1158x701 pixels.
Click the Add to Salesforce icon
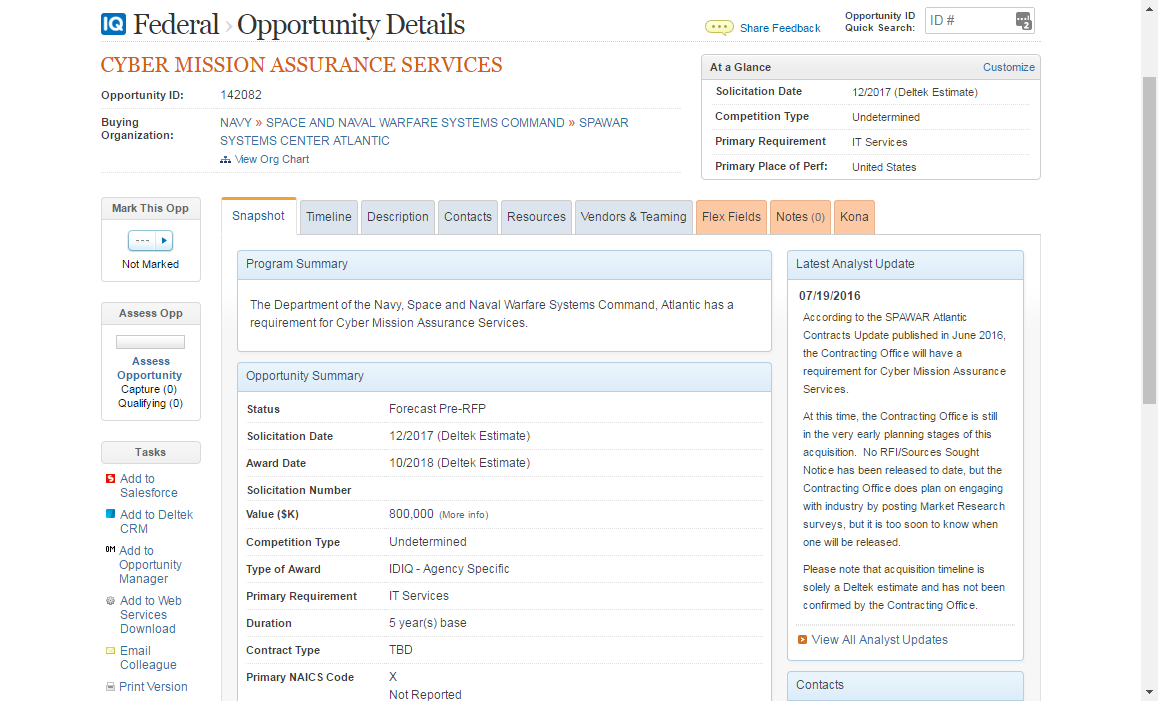tap(110, 478)
